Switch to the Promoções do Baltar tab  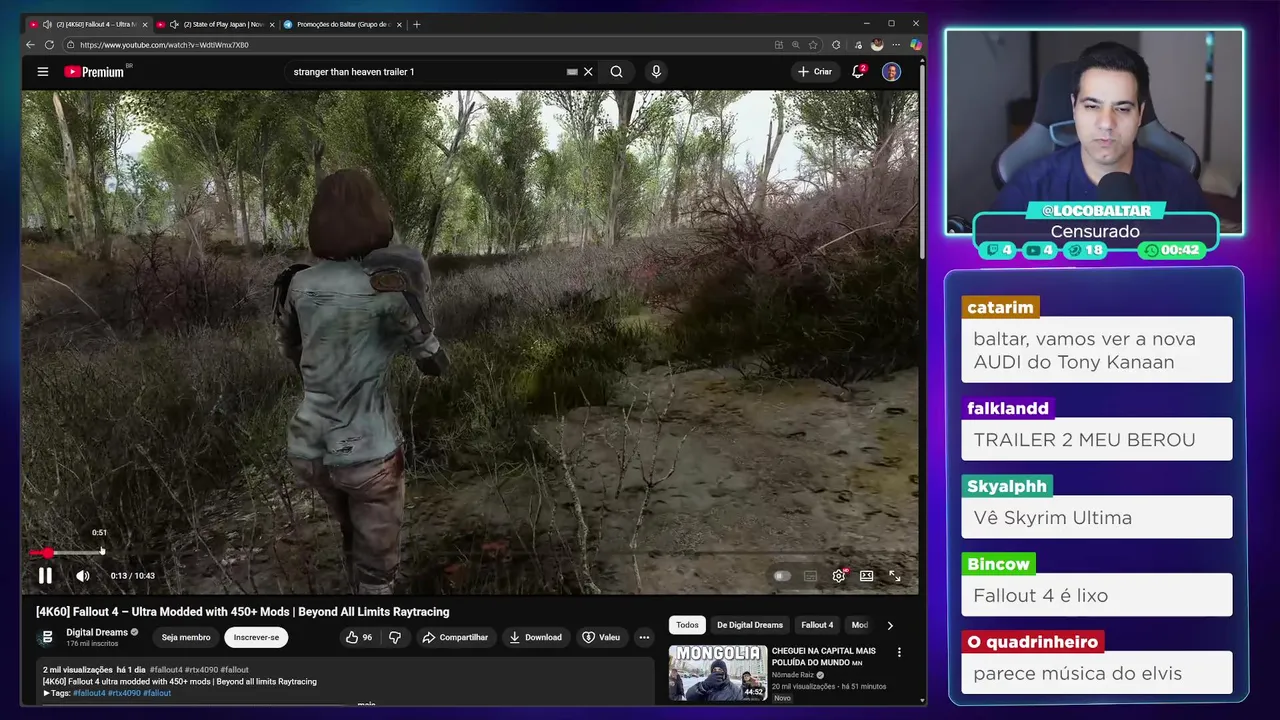point(343,24)
